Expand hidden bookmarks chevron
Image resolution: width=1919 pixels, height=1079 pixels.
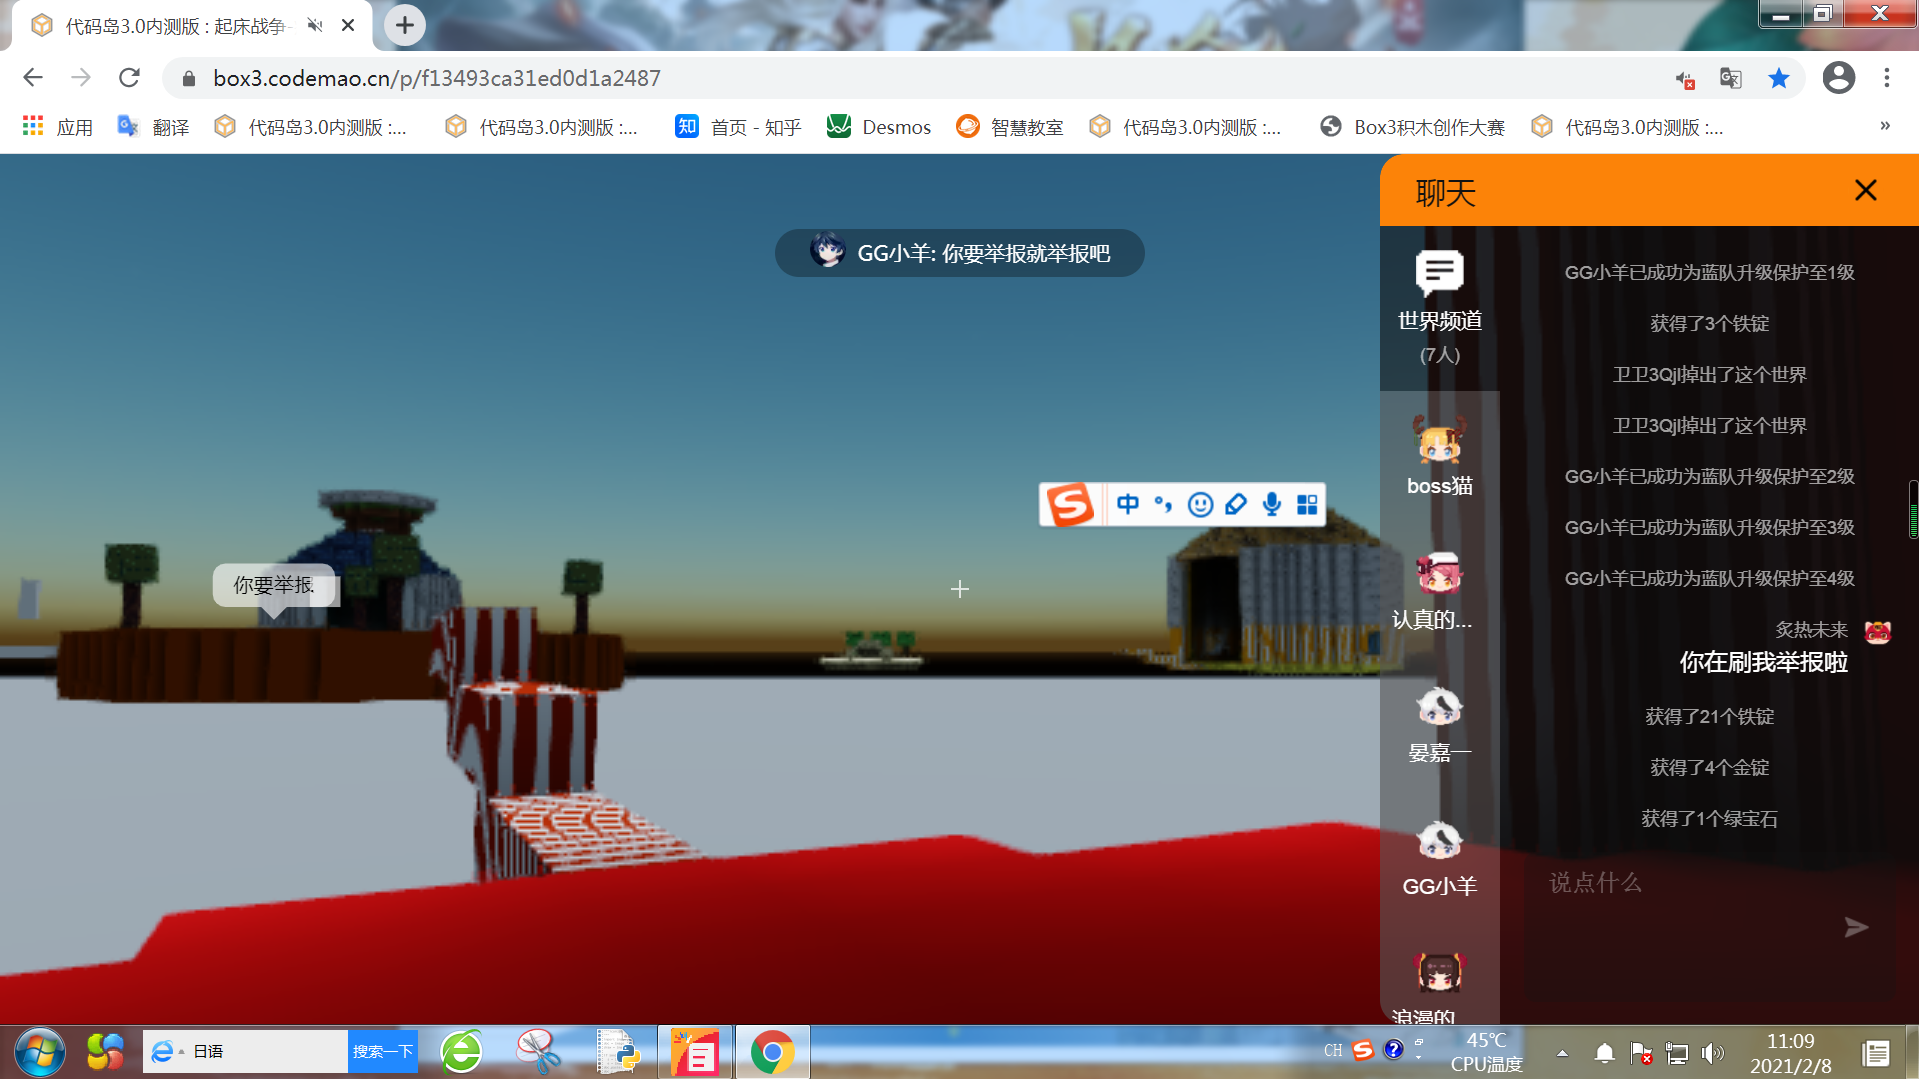1884,126
